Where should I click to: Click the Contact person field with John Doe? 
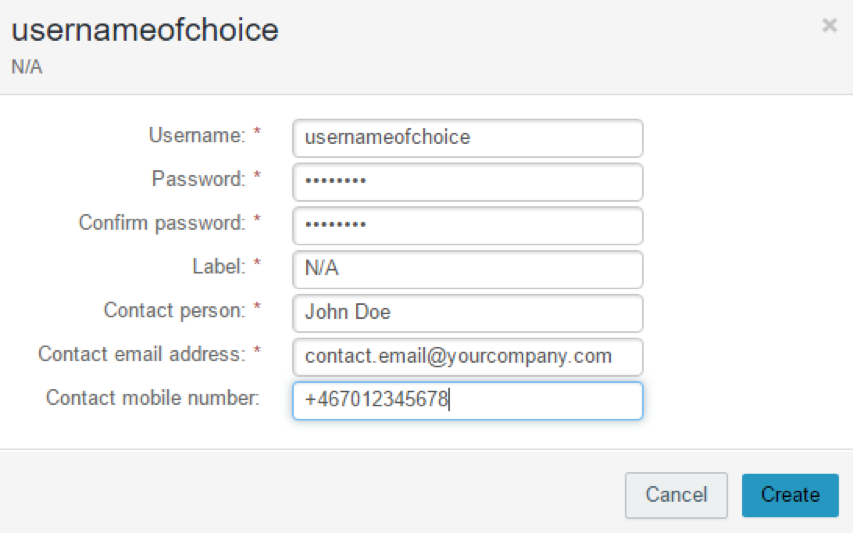[467, 313]
